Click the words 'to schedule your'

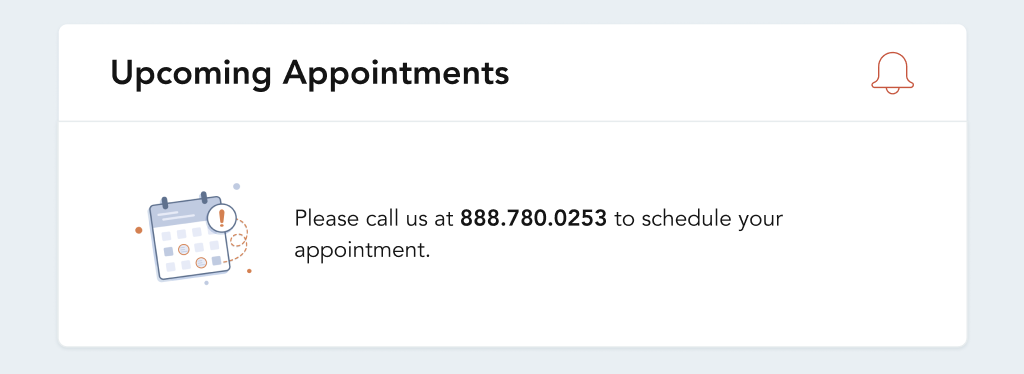698,220
